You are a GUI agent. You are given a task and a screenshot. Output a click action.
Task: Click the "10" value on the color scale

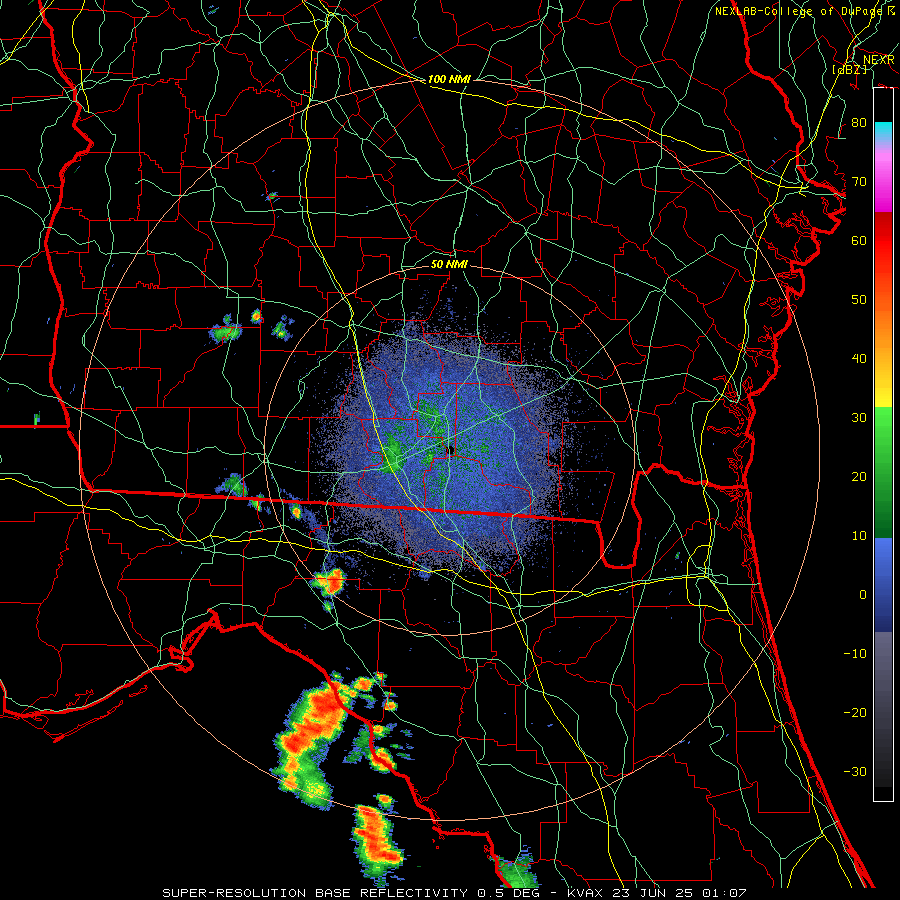(x=859, y=536)
